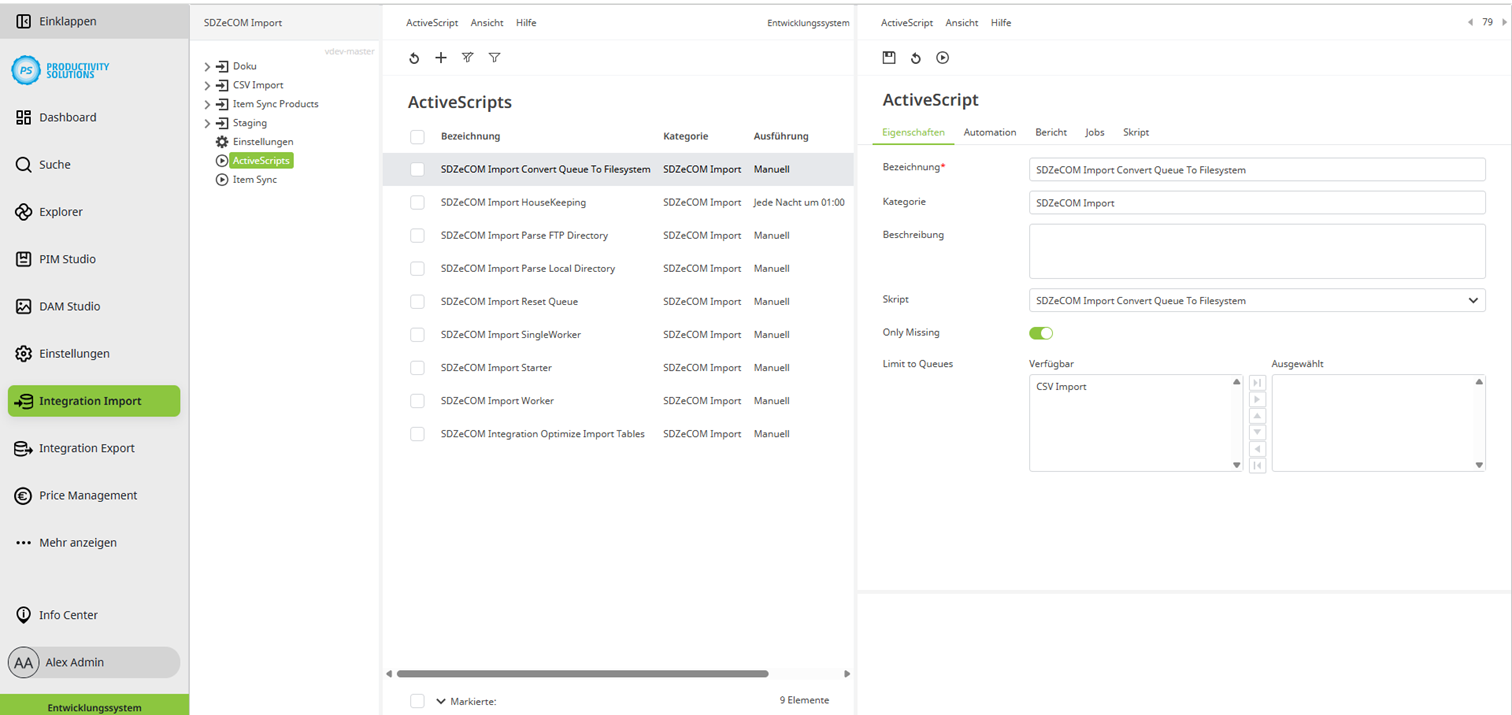Expand the Staging tree node
The height and width of the screenshot is (715, 1512).
pos(207,122)
